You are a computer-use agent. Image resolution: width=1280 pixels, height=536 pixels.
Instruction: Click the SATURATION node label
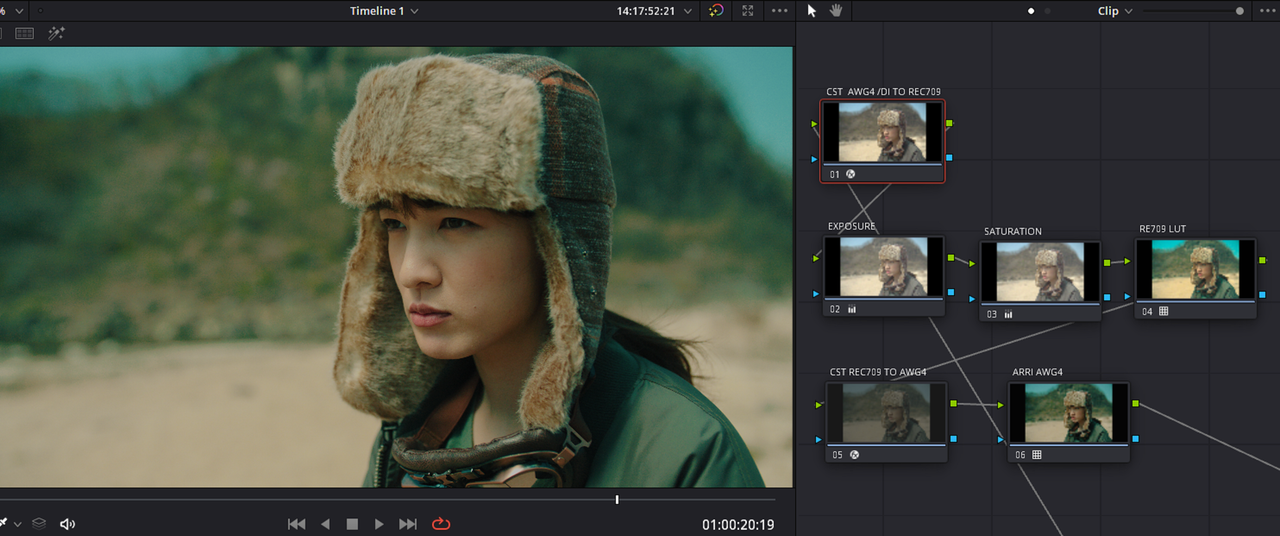(x=1012, y=231)
